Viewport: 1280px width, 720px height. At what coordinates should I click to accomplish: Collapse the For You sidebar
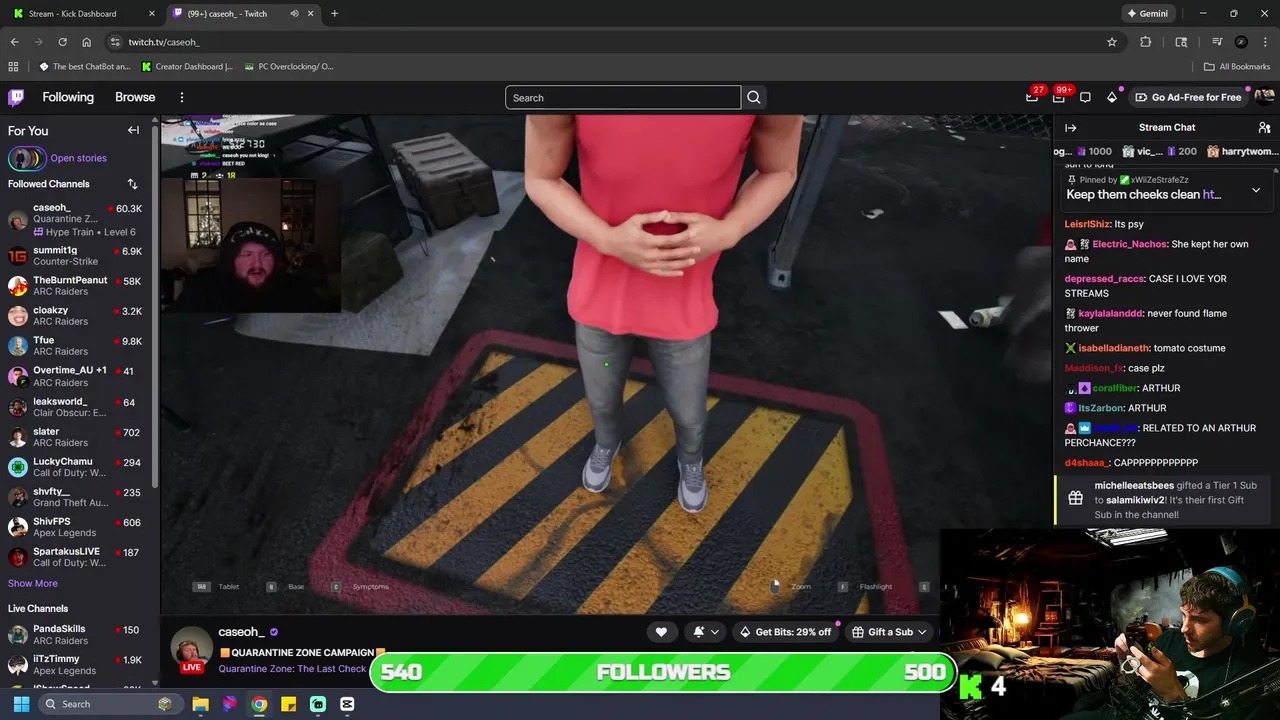[133, 130]
